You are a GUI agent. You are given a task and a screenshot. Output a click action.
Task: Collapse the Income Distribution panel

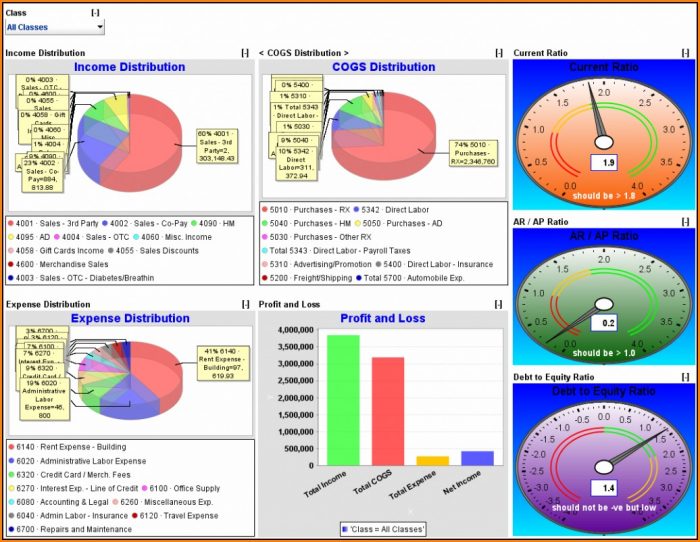point(245,52)
